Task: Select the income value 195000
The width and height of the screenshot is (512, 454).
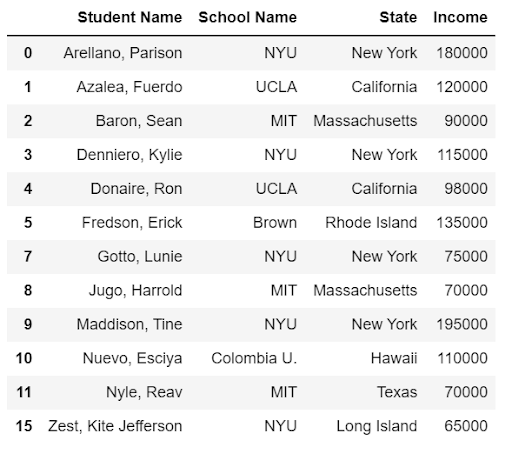Action: [x=462, y=325]
